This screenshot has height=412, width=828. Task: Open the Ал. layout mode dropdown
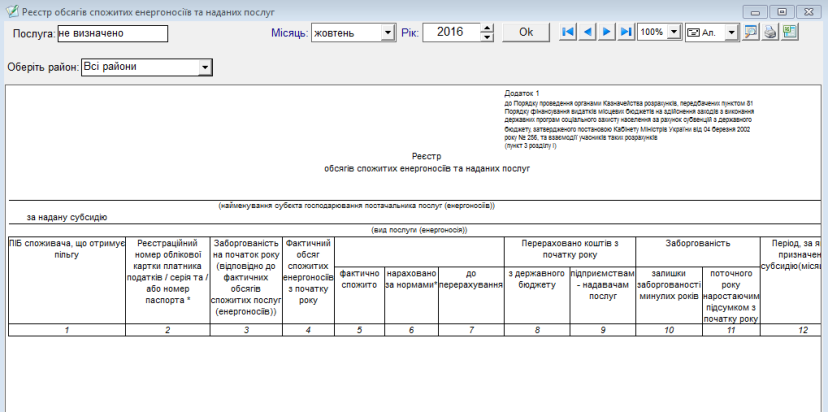coord(733,33)
